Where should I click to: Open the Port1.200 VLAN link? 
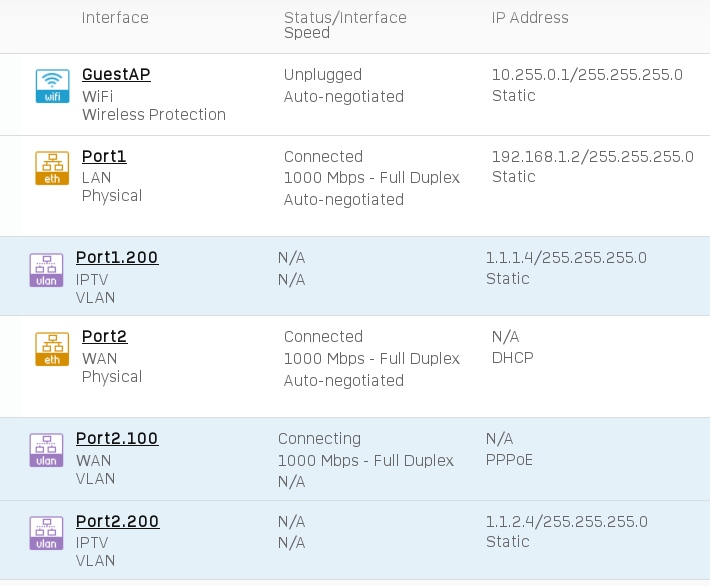117,257
